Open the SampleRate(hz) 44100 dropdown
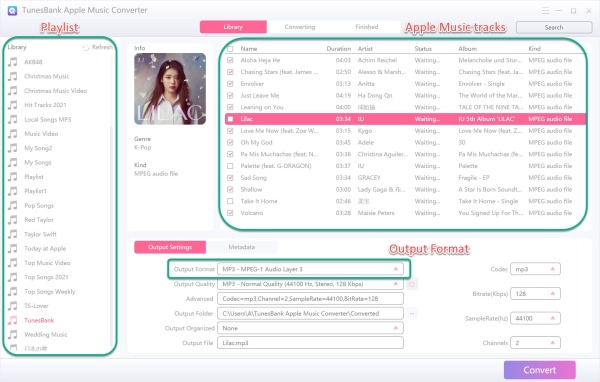The height and width of the screenshot is (382, 600). pos(535,318)
